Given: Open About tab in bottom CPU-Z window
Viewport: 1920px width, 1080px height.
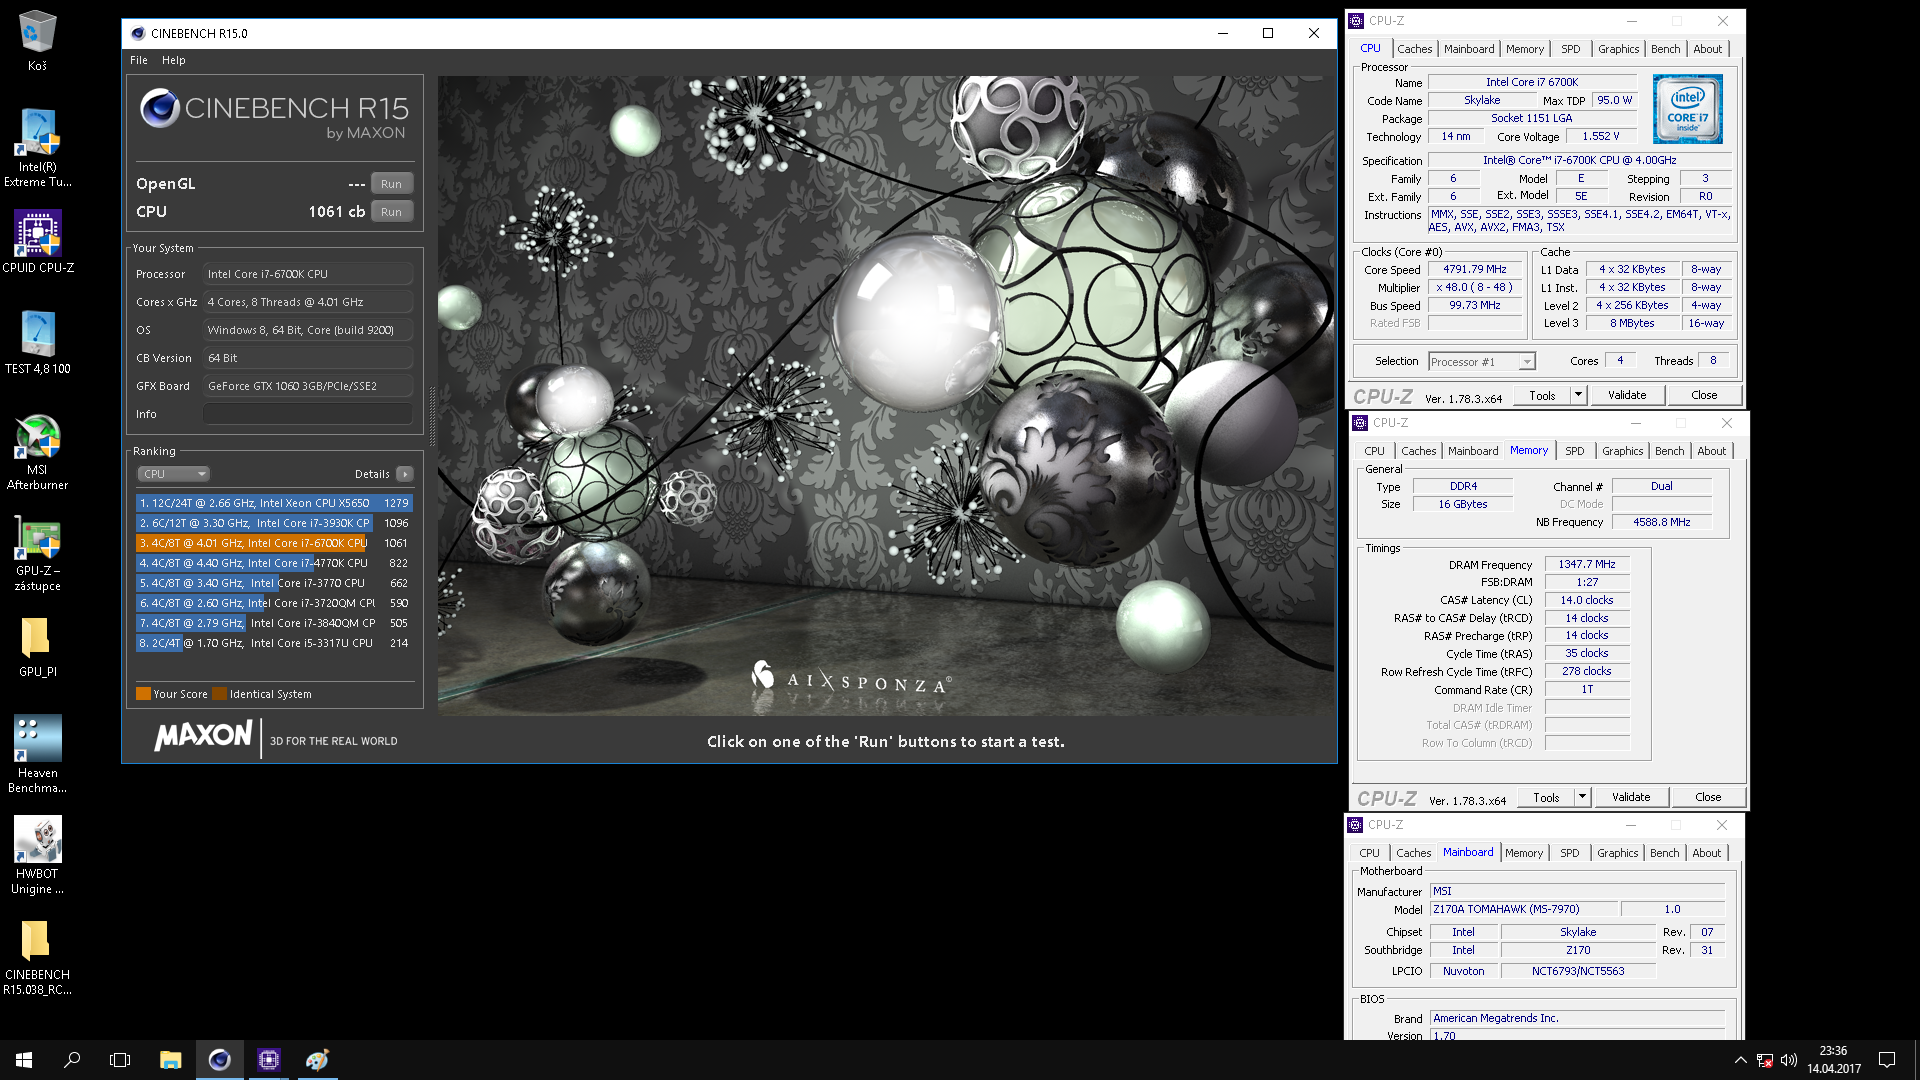Looking at the screenshot, I should point(1707,853).
